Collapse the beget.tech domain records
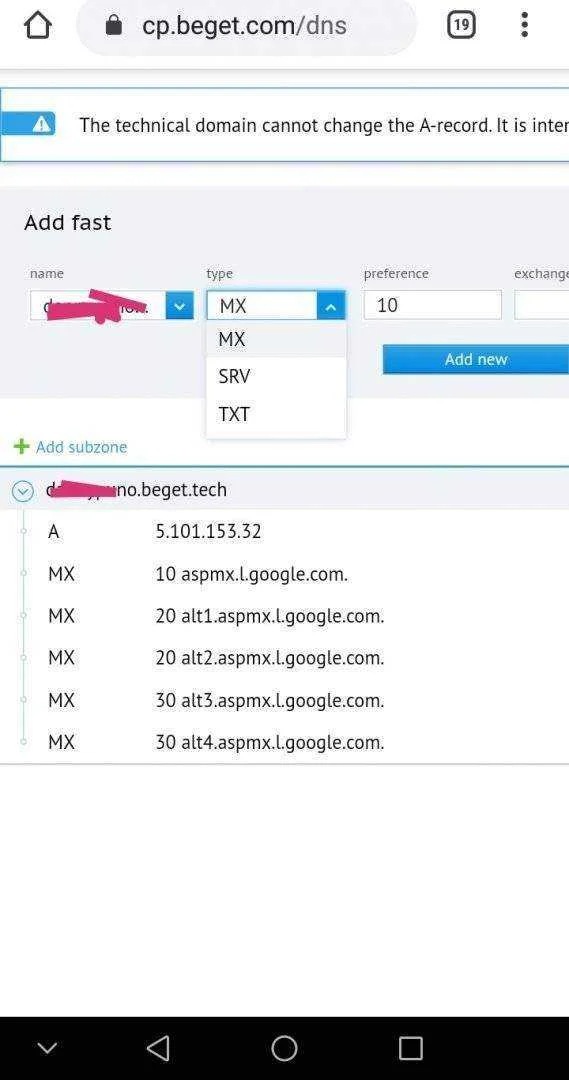The image size is (569, 1080). coord(23,490)
